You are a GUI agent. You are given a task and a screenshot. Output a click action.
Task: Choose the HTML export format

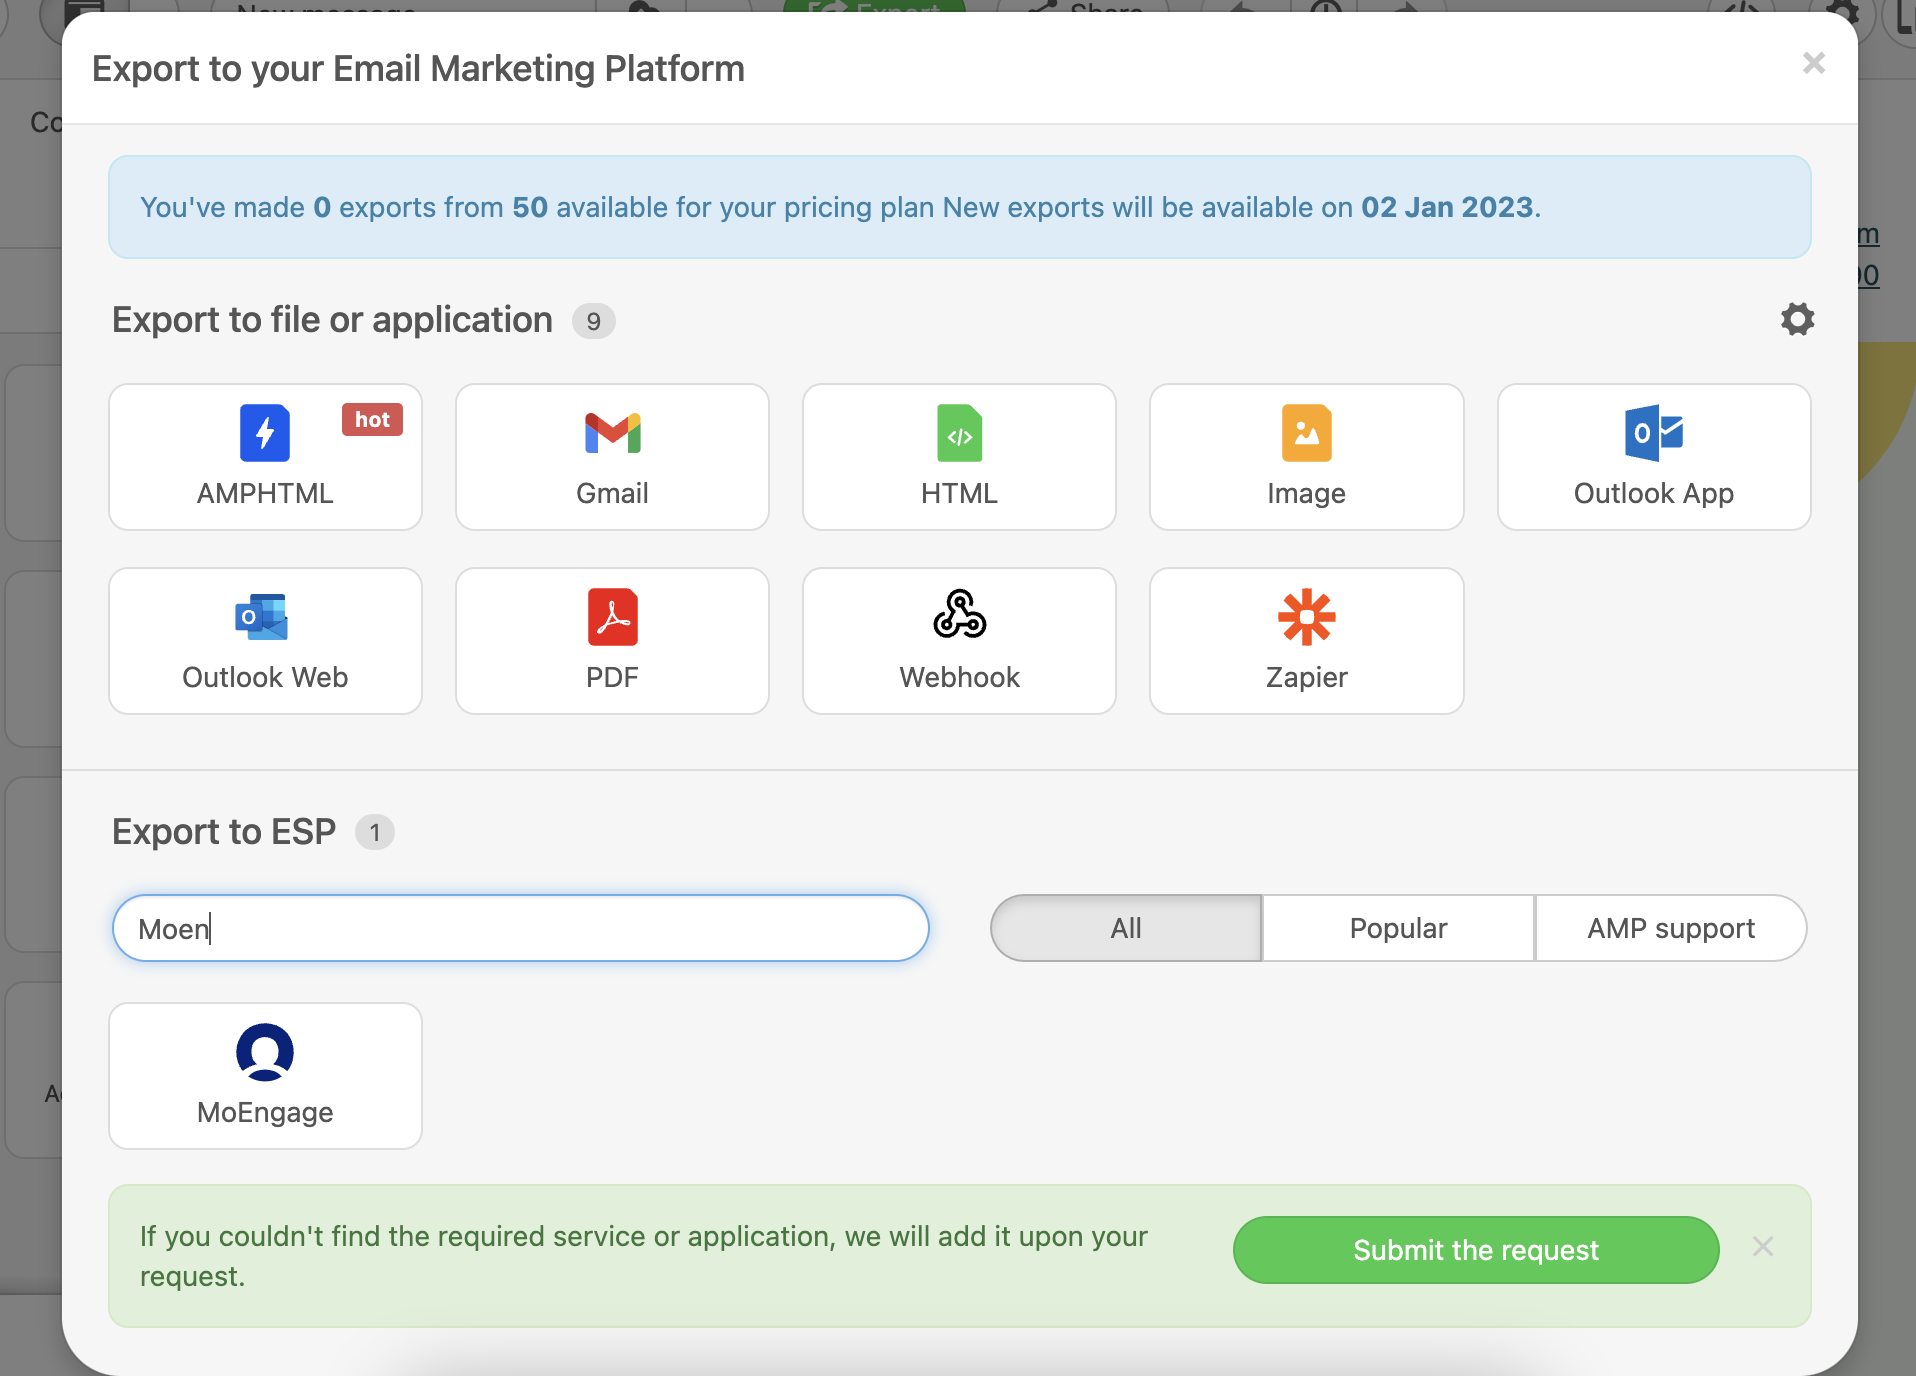pos(958,457)
